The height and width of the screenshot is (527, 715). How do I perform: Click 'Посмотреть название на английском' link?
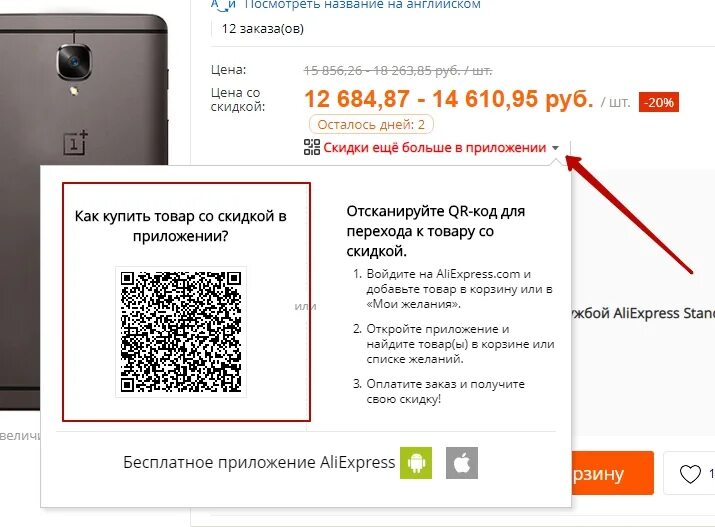[x=363, y=5]
